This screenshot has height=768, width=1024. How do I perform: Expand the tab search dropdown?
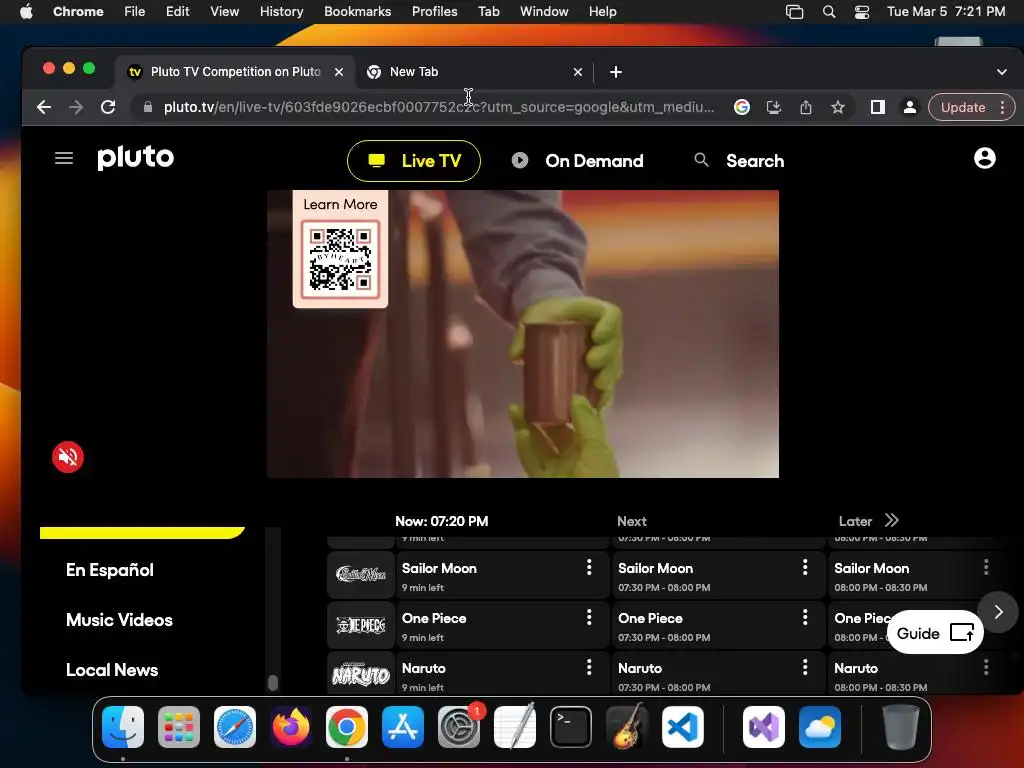click(1001, 72)
